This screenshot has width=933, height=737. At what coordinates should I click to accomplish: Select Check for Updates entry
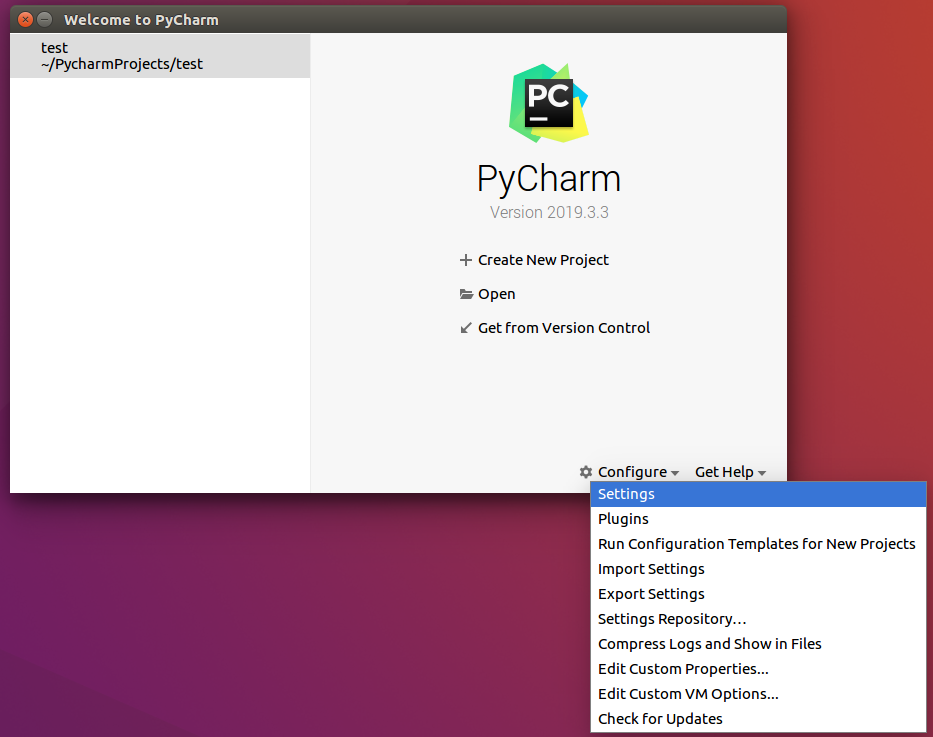pos(758,719)
